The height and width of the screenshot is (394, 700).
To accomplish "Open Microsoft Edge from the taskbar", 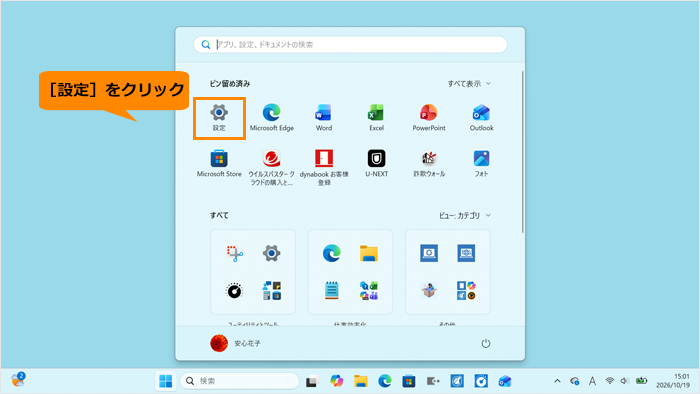I will click(x=385, y=381).
